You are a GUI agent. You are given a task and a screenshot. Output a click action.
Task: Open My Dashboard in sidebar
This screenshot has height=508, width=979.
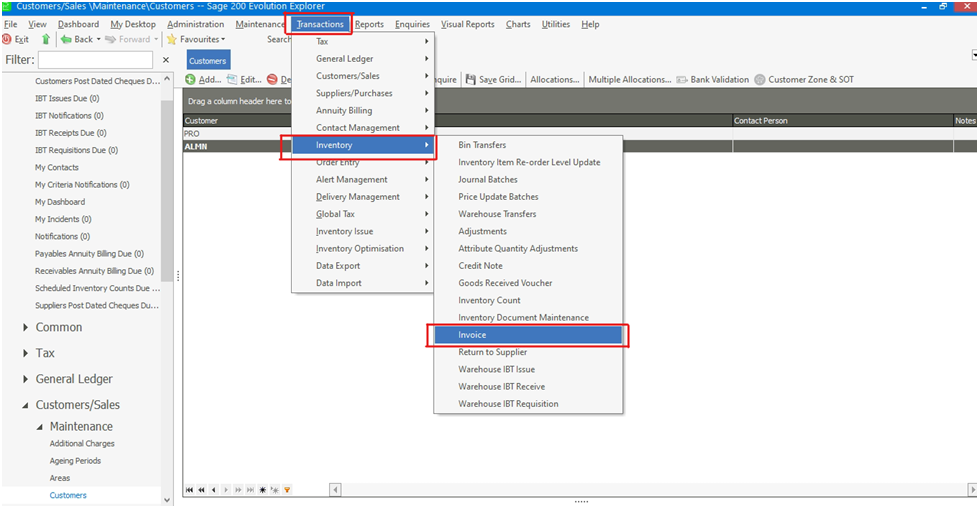point(60,202)
